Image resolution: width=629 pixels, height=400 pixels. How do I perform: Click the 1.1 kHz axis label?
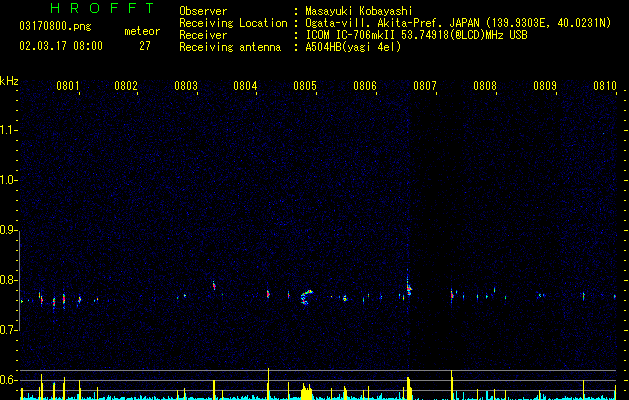pyautogui.click(x=8, y=130)
